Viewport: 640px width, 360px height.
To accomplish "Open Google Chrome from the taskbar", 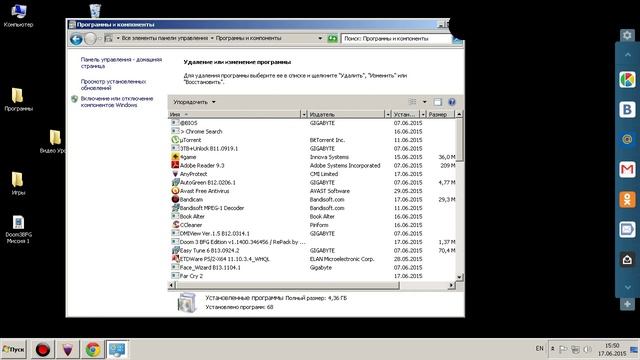I will tap(92, 350).
